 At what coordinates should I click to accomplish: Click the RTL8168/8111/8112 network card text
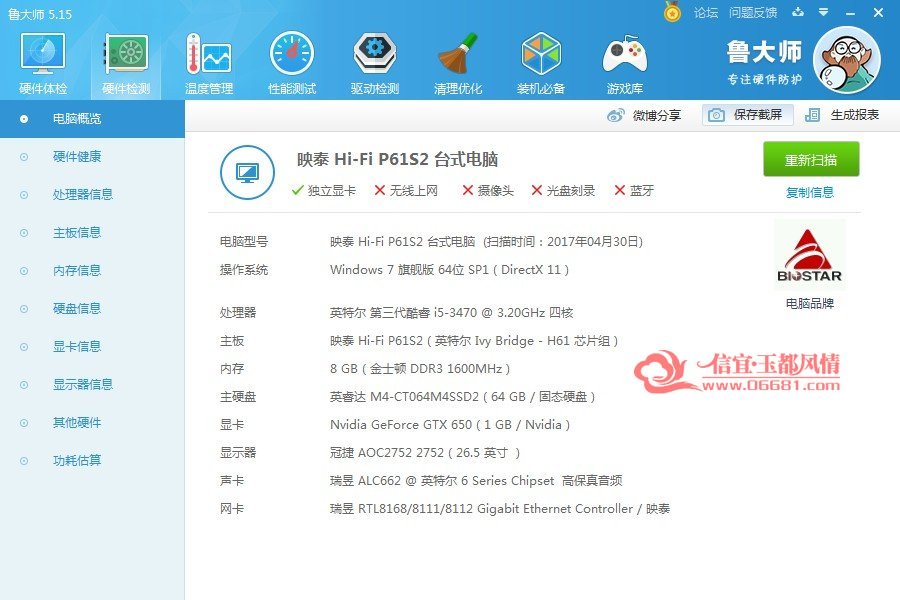coord(499,509)
